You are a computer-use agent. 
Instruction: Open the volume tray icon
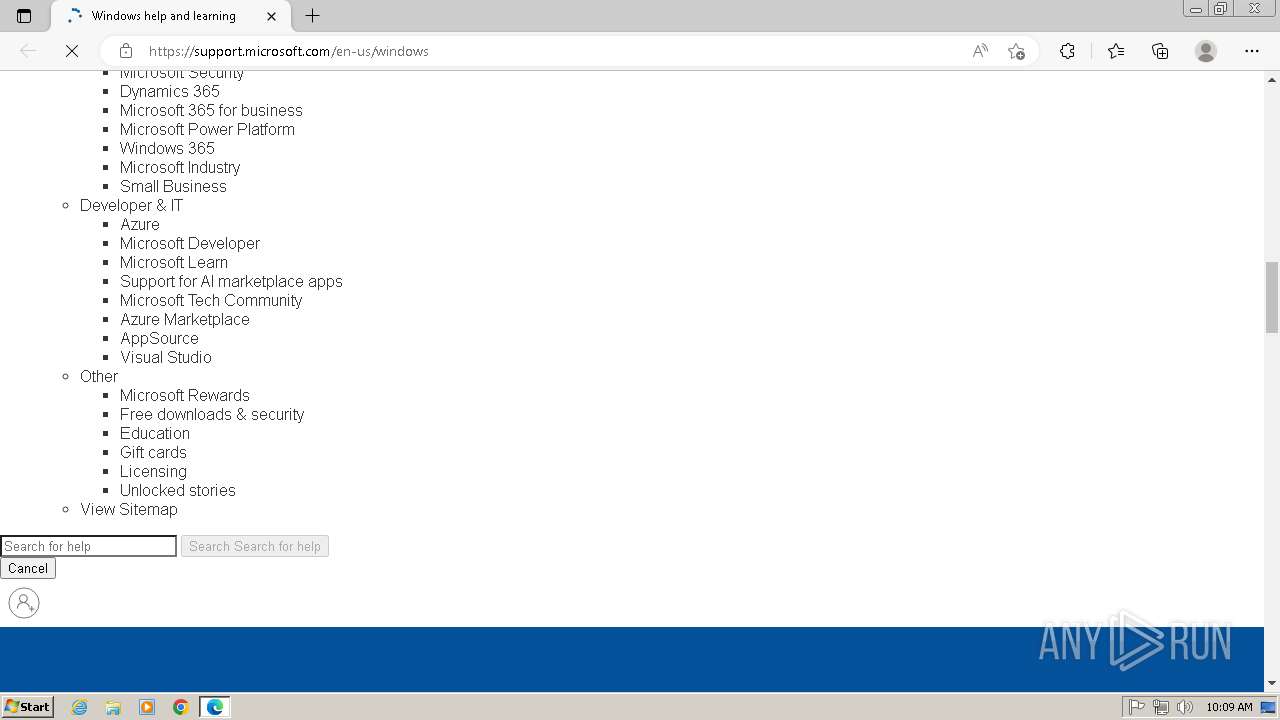(1185, 707)
